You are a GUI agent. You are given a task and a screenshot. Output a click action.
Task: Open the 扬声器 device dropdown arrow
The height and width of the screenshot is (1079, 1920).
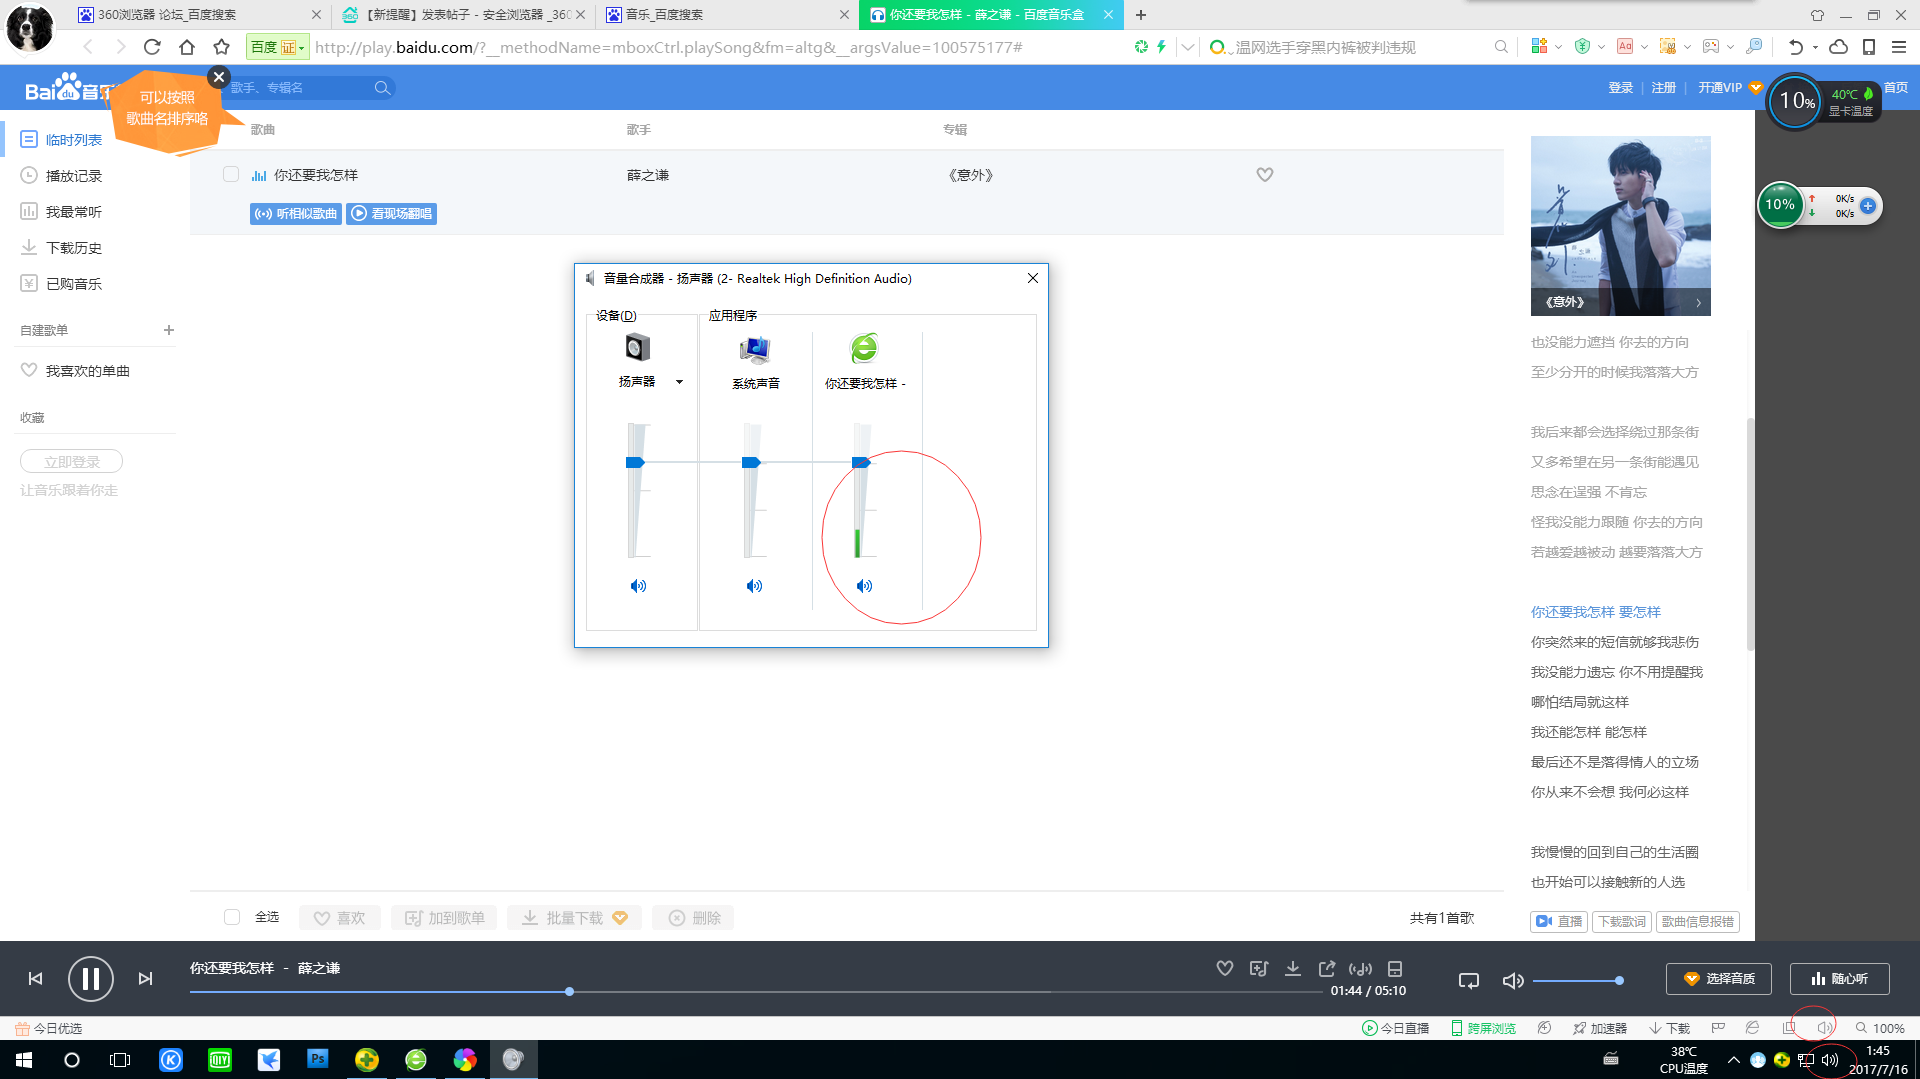point(680,382)
